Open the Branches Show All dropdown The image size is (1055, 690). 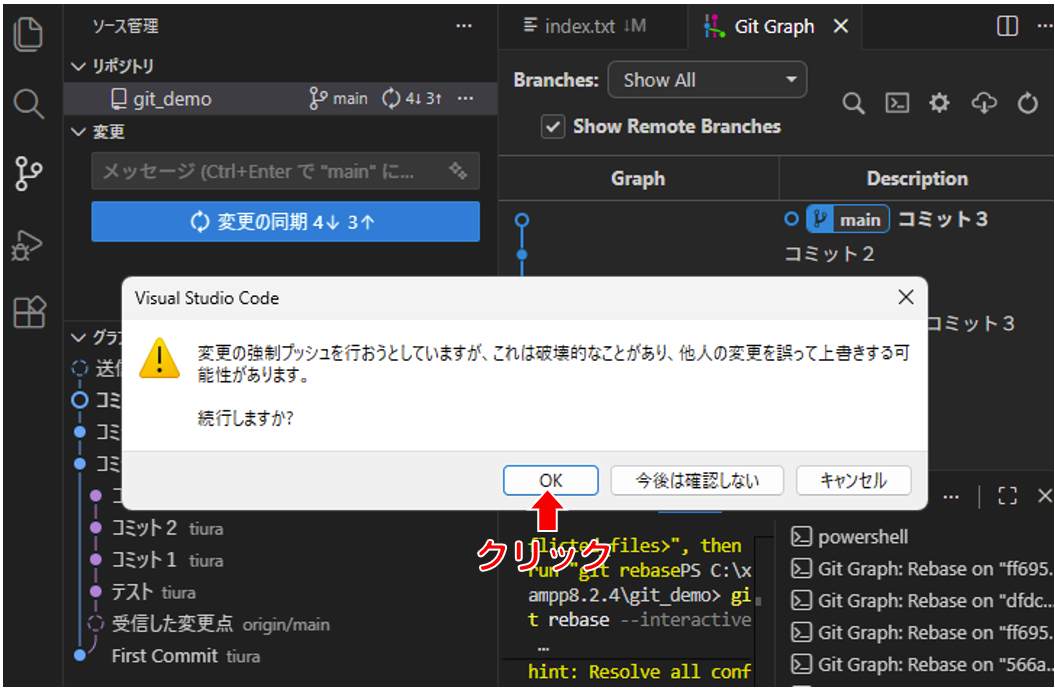pyautogui.click(x=707, y=80)
